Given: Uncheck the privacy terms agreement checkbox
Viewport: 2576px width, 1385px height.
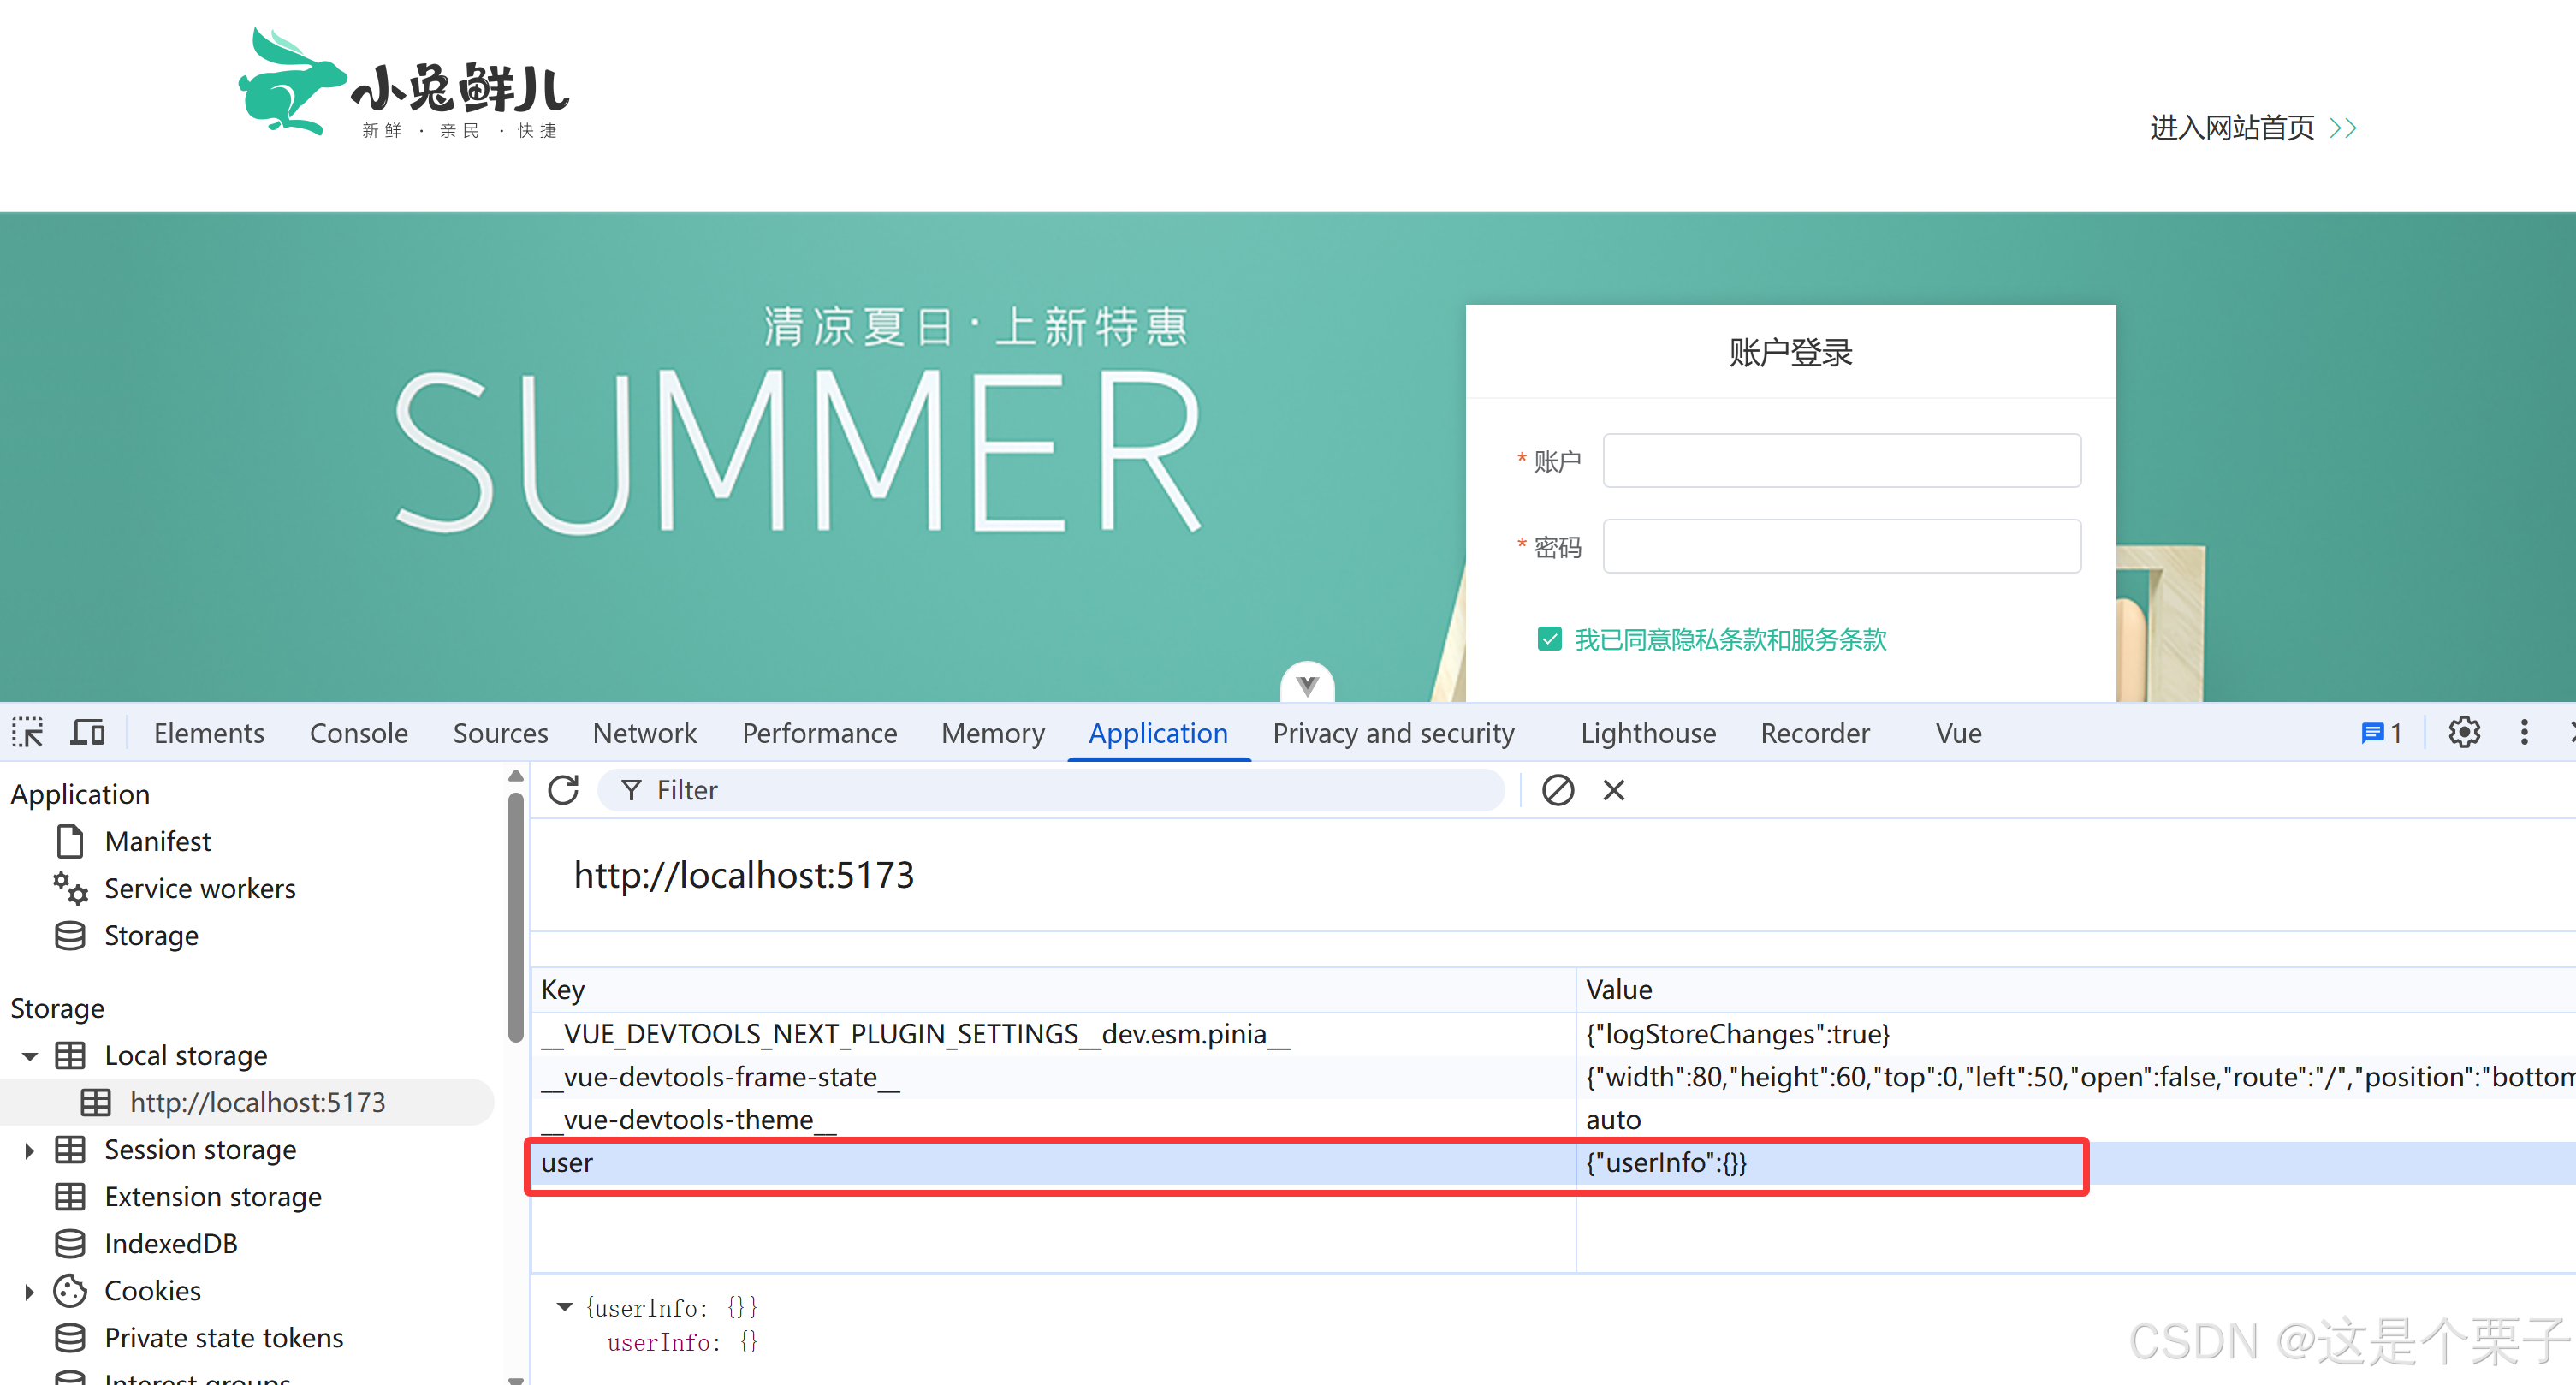Looking at the screenshot, I should coord(1549,639).
